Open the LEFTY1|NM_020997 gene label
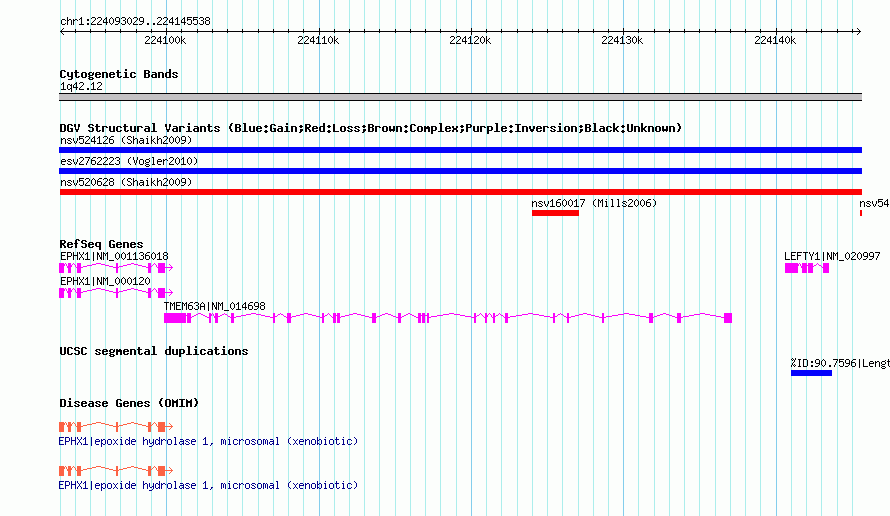Viewport: 890px width, 516px height. coord(832,257)
